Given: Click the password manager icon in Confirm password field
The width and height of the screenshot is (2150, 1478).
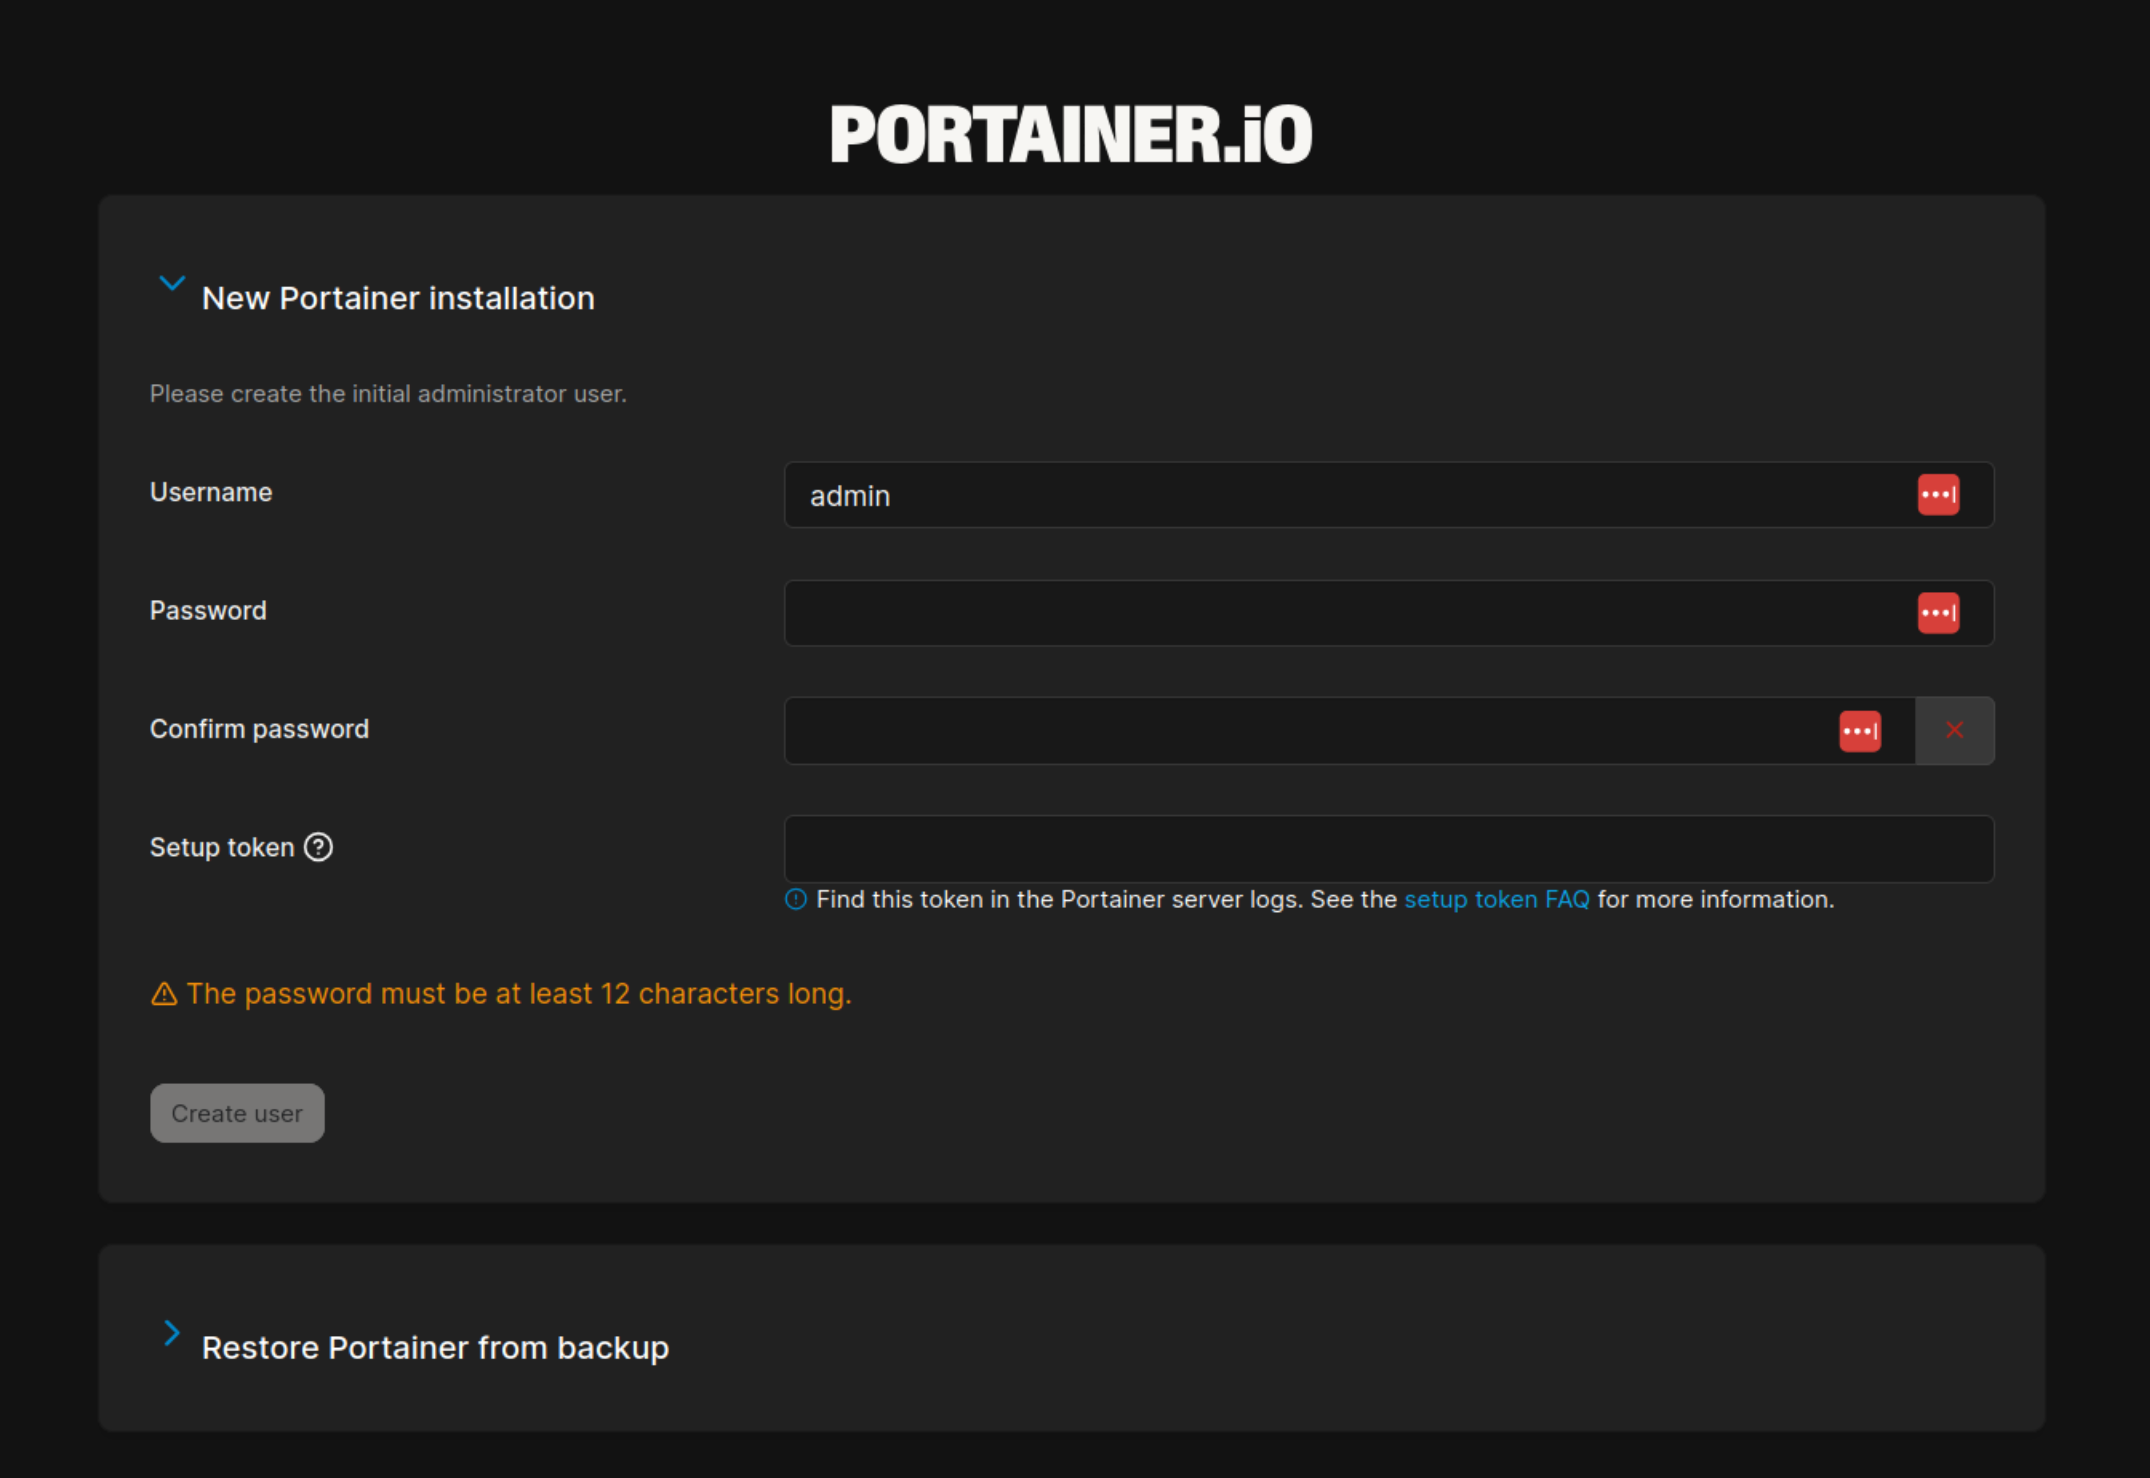Looking at the screenshot, I should coord(1860,731).
